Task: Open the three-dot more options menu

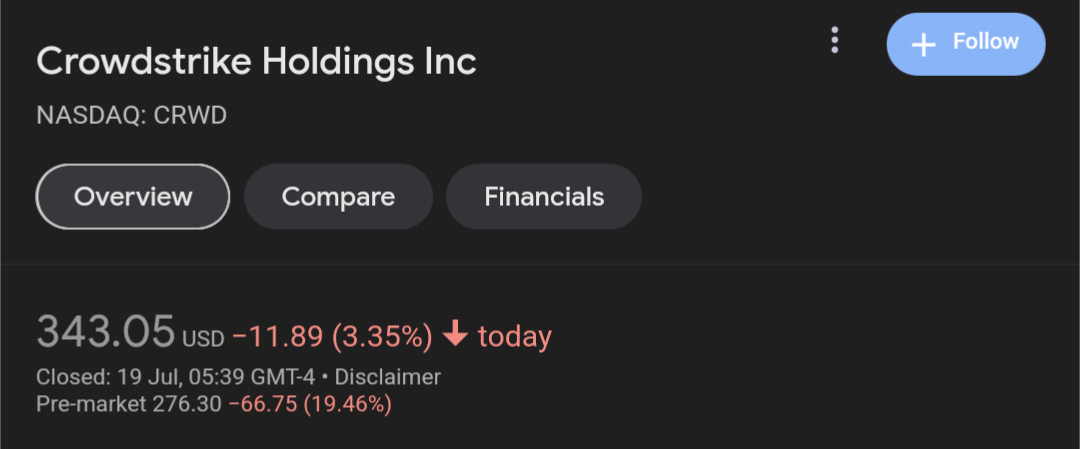Action: (x=834, y=41)
